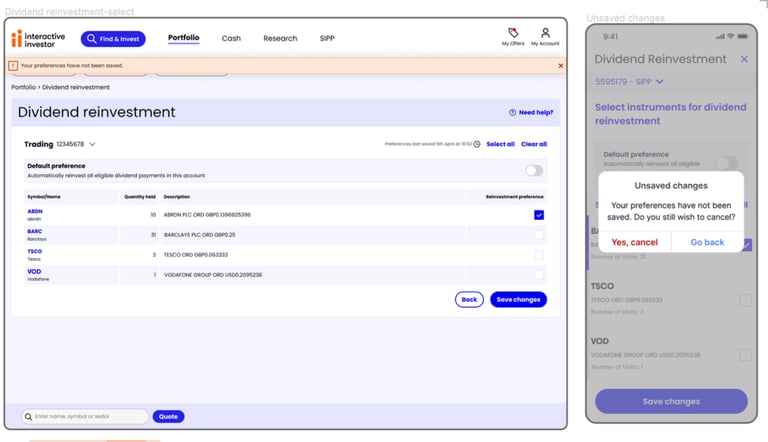Dismiss the preferences not saved banner
This screenshot has width=768, height=442.
click(x=561, y=66)
